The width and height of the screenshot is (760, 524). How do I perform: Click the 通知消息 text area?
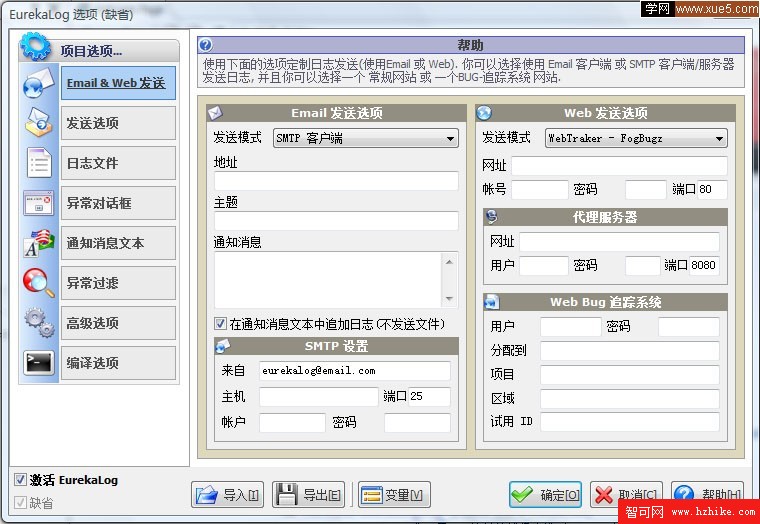click(x=329, y=280)
